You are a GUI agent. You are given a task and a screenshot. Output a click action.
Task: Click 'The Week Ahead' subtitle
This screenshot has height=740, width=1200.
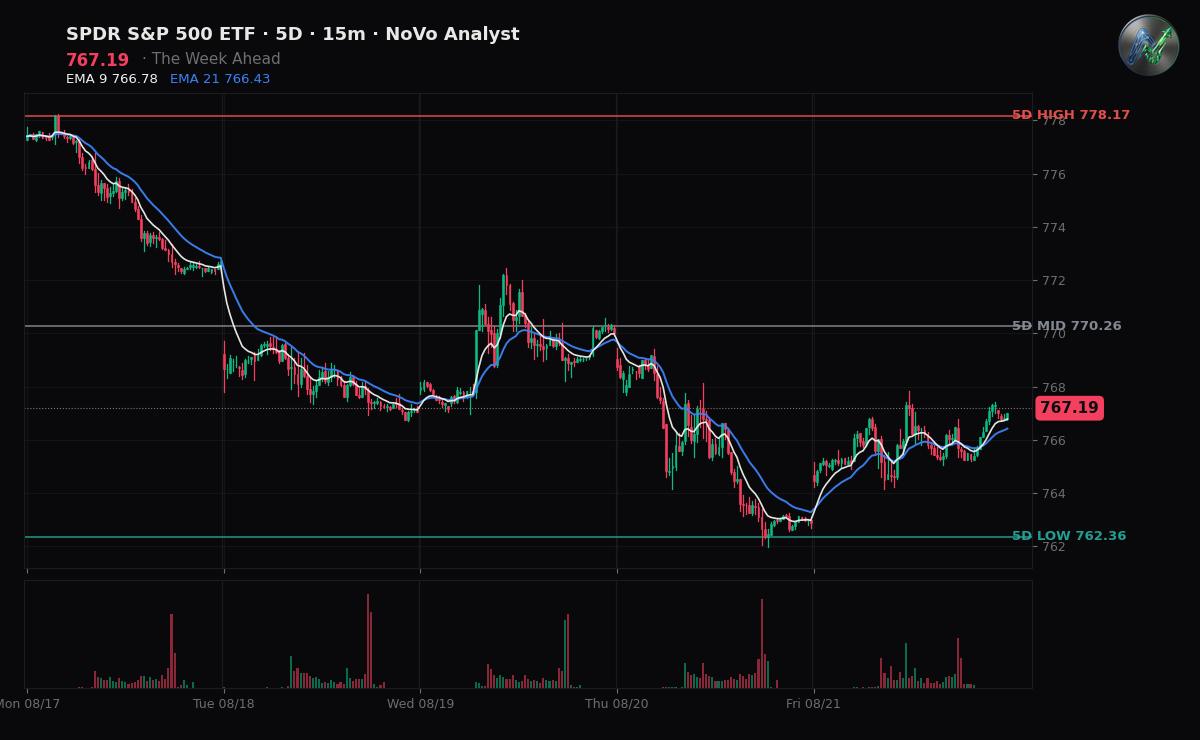click(217, 60)
